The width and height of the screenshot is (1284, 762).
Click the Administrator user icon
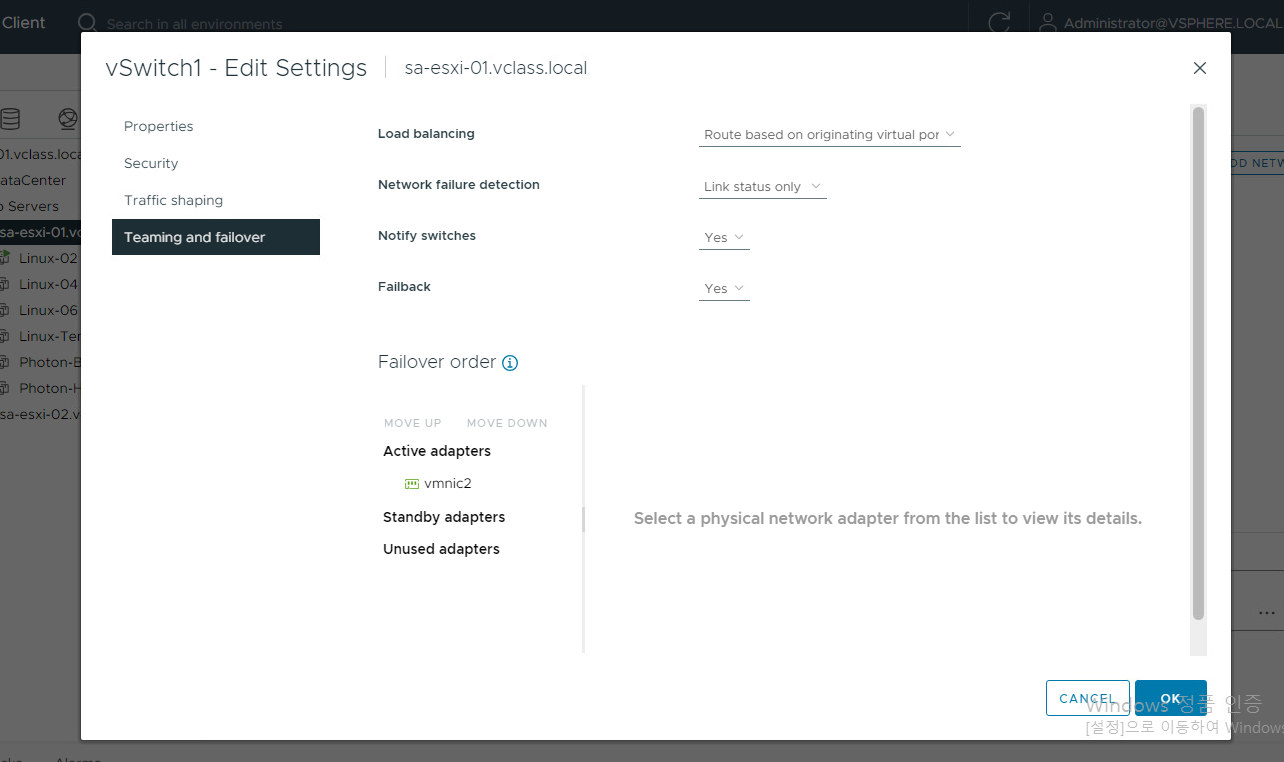[1048, 22]
